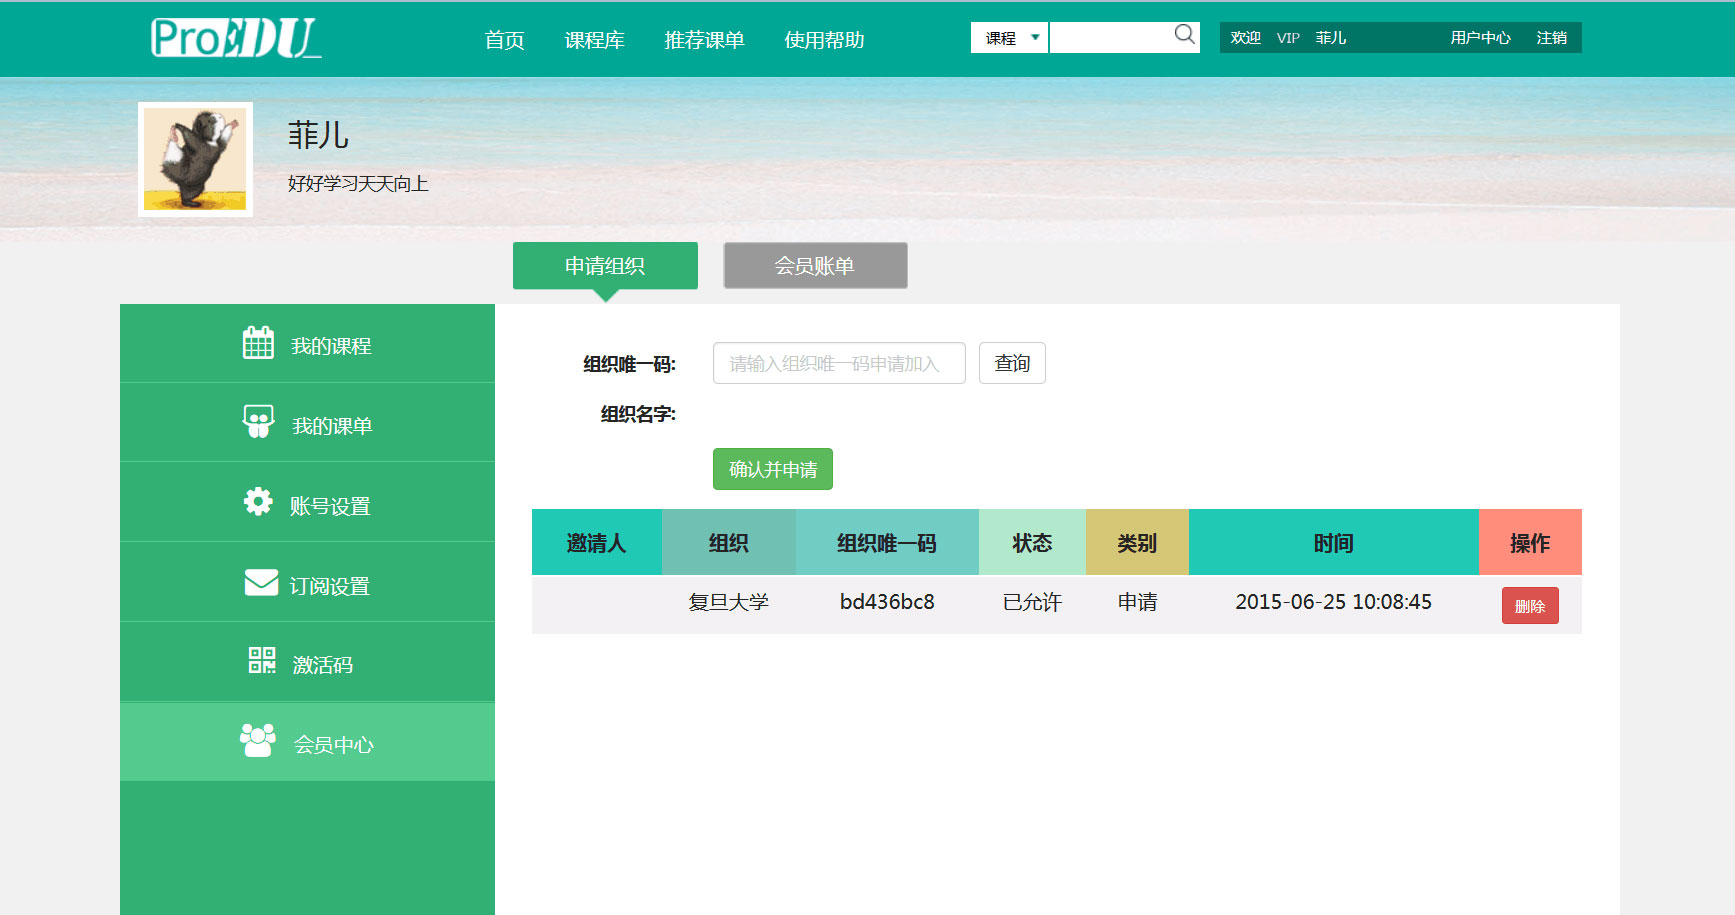Switch to the 会员账单 tab
Screen dimensions: 1735x915
[815, 266]
